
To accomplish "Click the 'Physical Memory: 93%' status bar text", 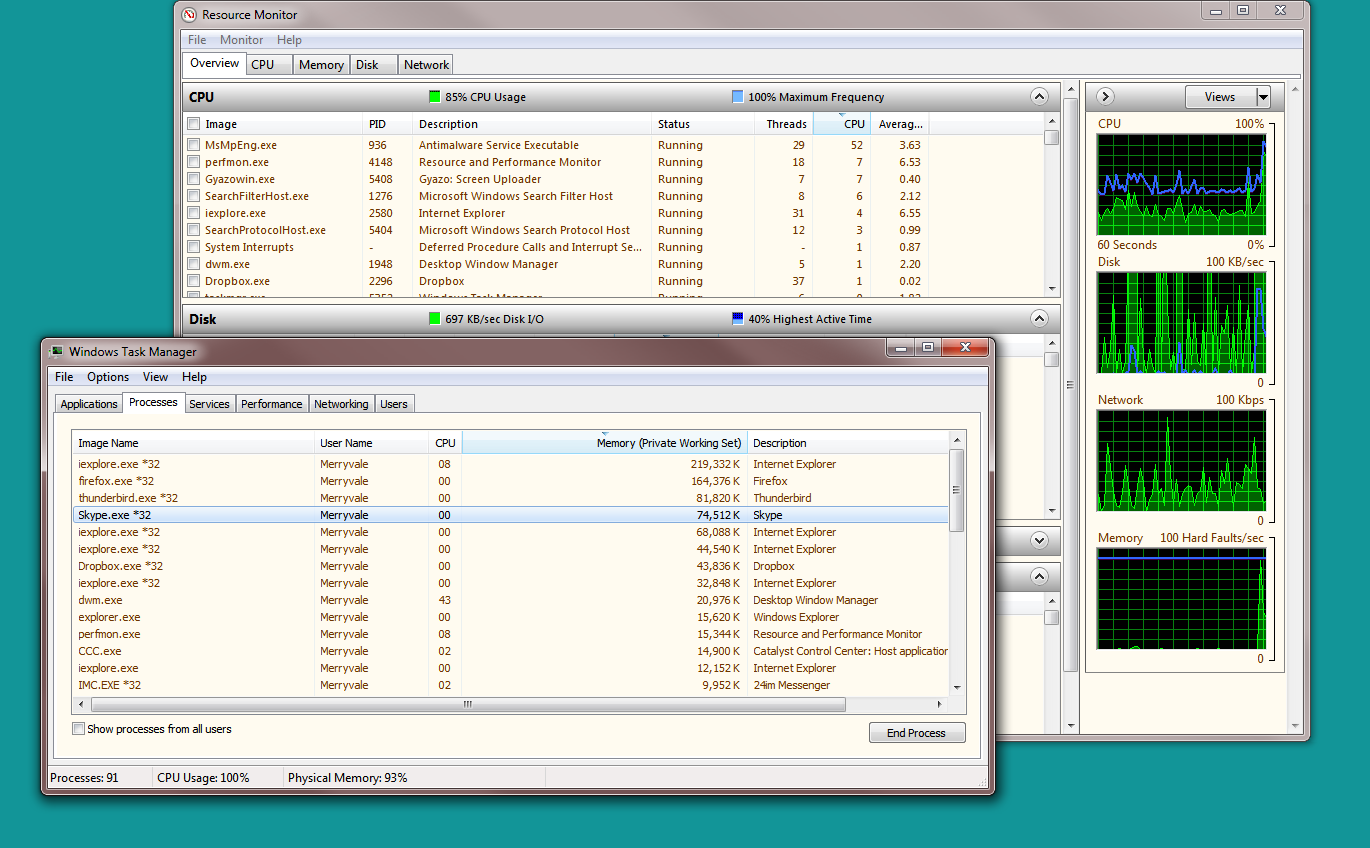I will tap(347, 778).
